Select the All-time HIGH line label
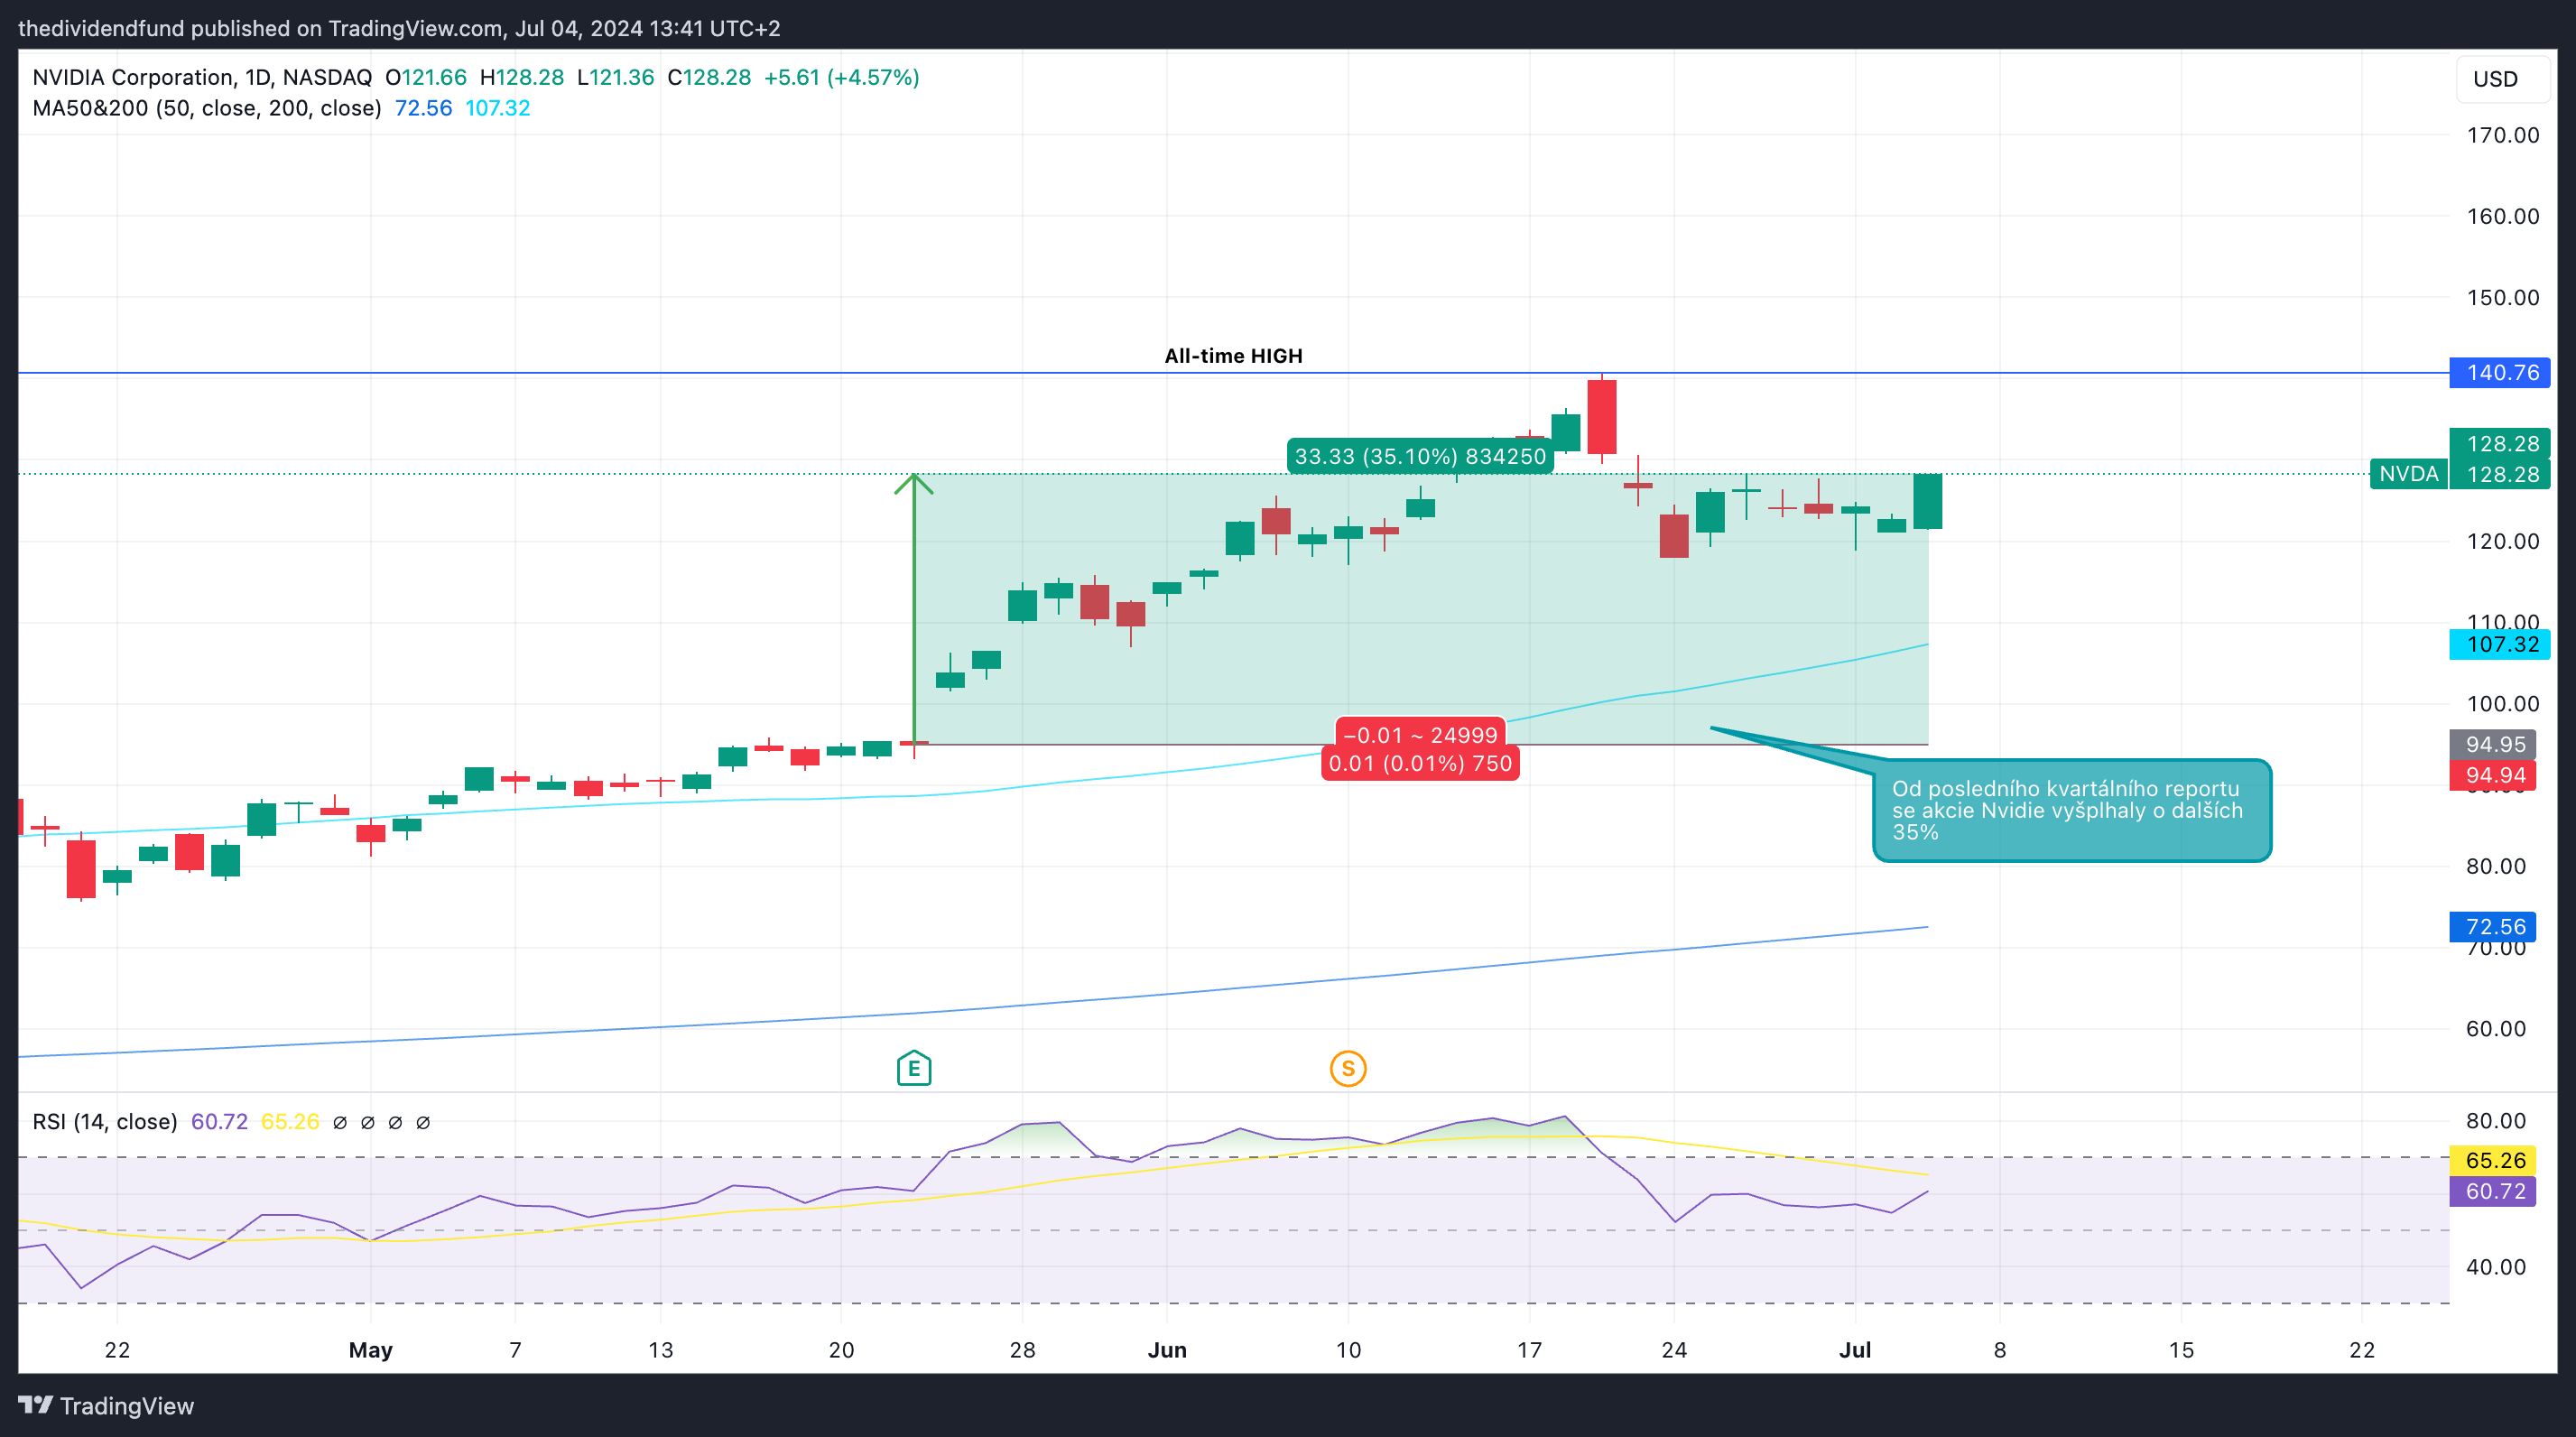 (x=1233, y=356)
